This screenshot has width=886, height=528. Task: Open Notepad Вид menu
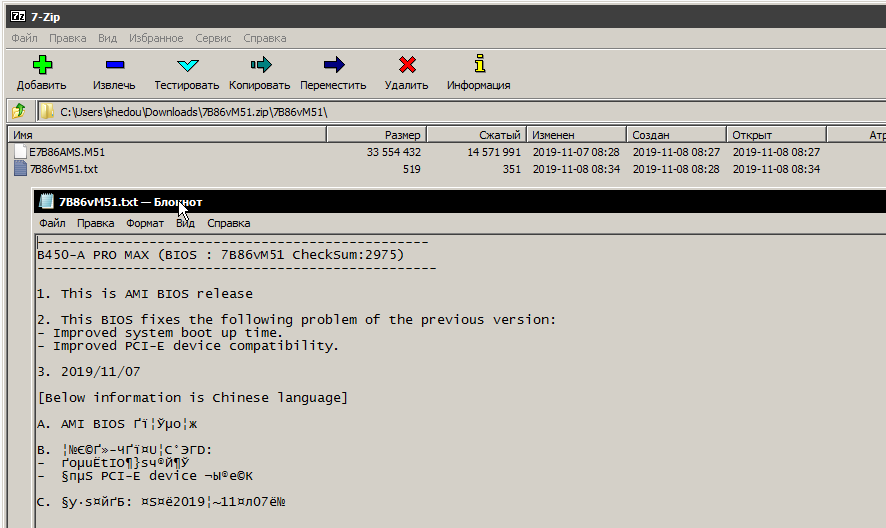185,223
